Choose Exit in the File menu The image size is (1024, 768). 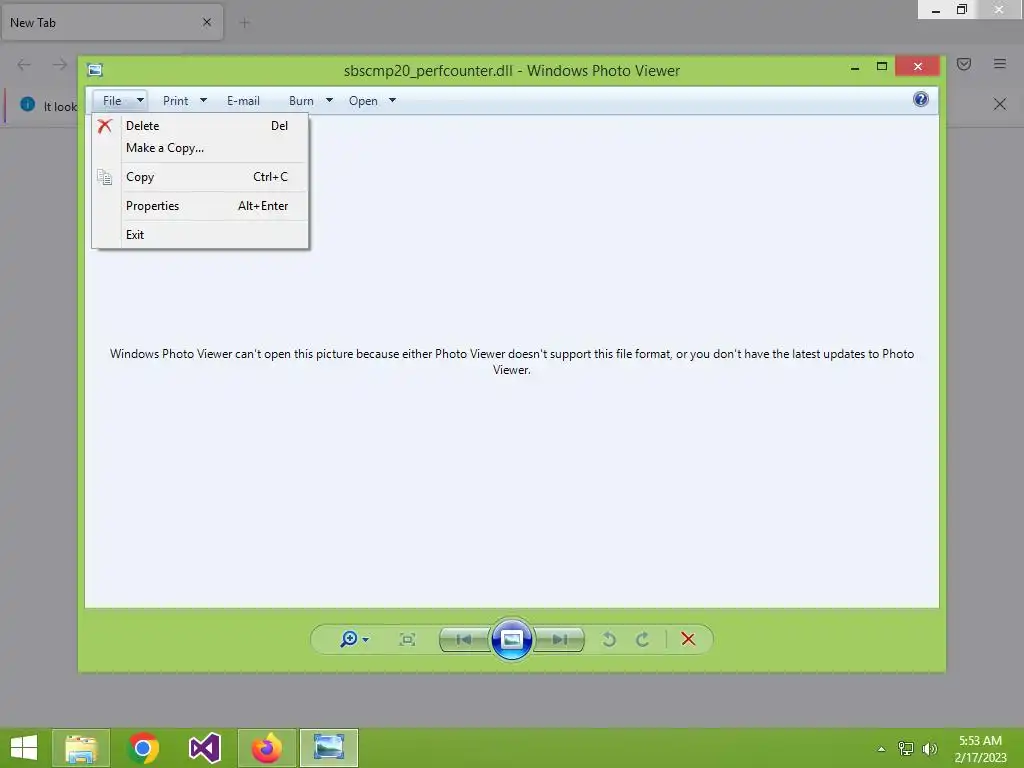[x=200, y=234]
